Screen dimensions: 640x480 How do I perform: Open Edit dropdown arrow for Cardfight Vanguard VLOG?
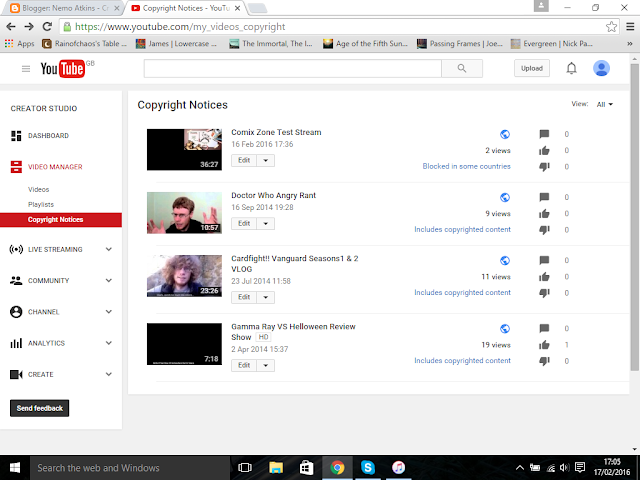[266, 297]
